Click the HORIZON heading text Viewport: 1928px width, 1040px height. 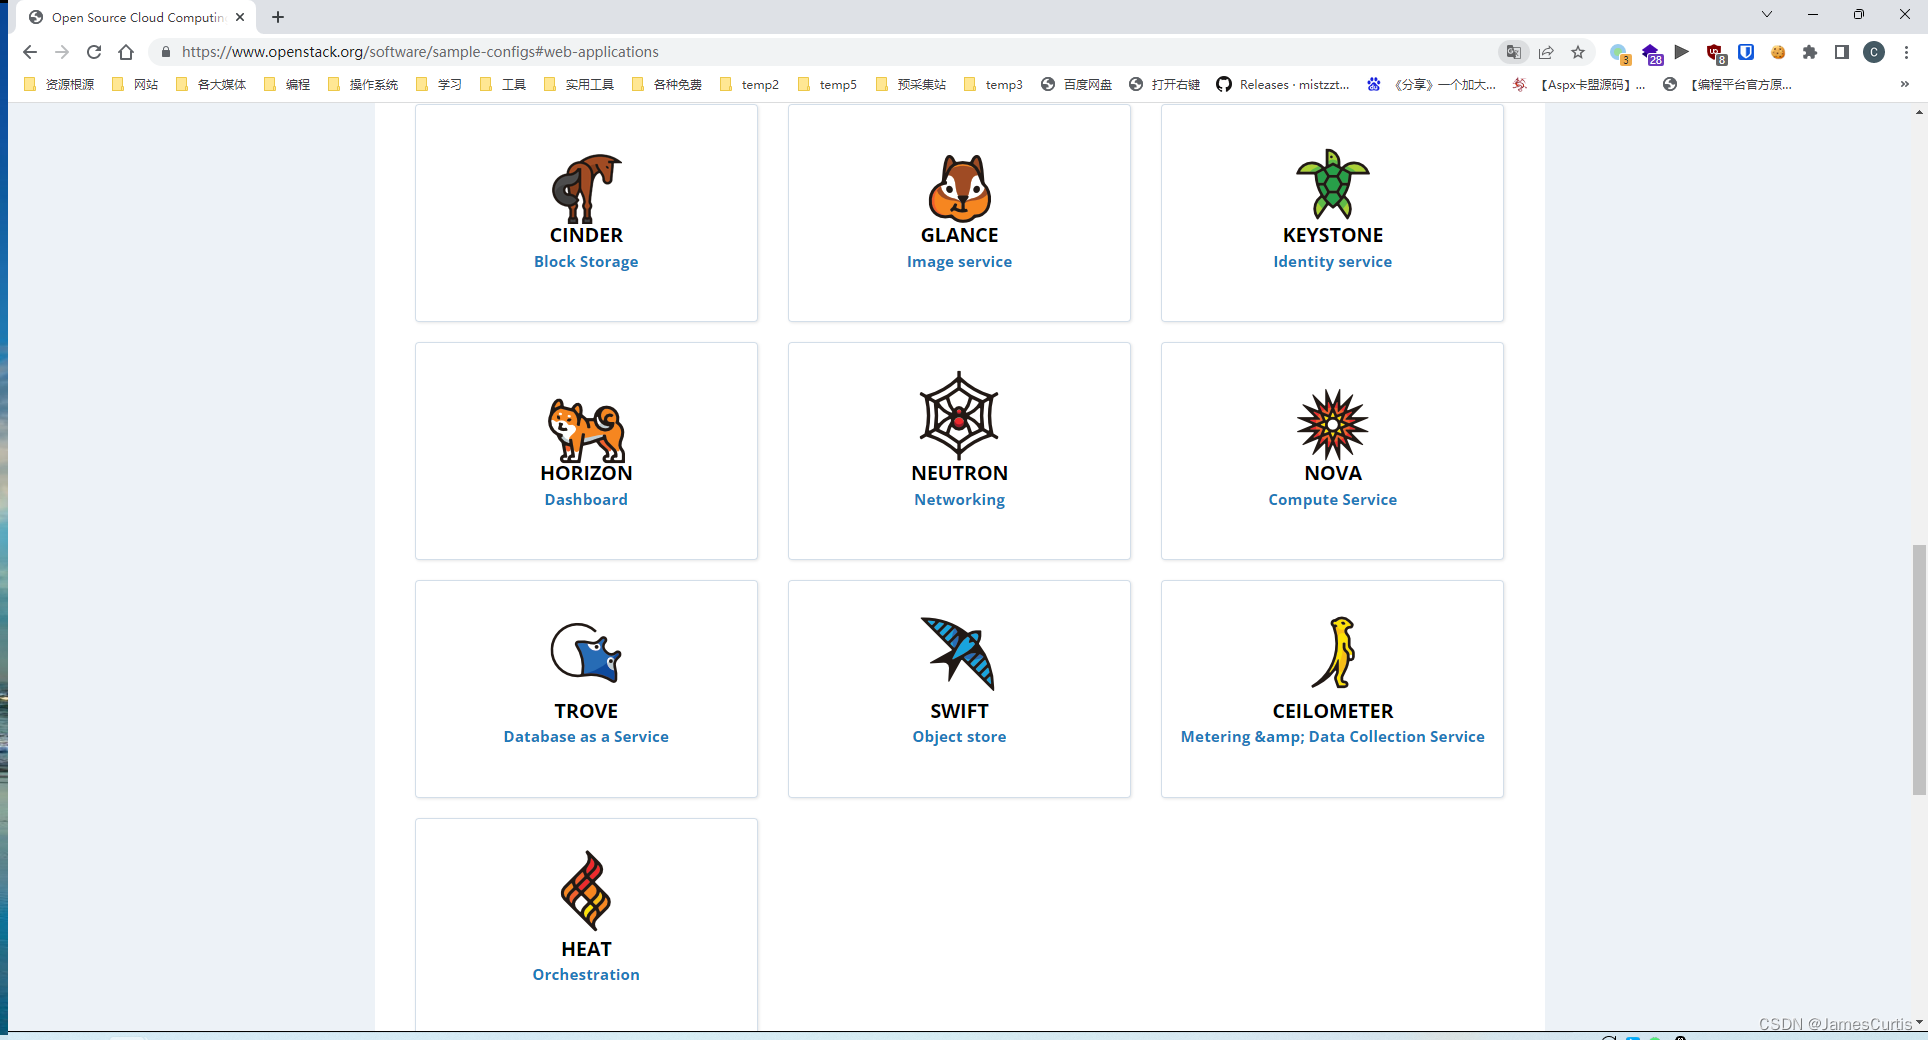coord(586,473)
